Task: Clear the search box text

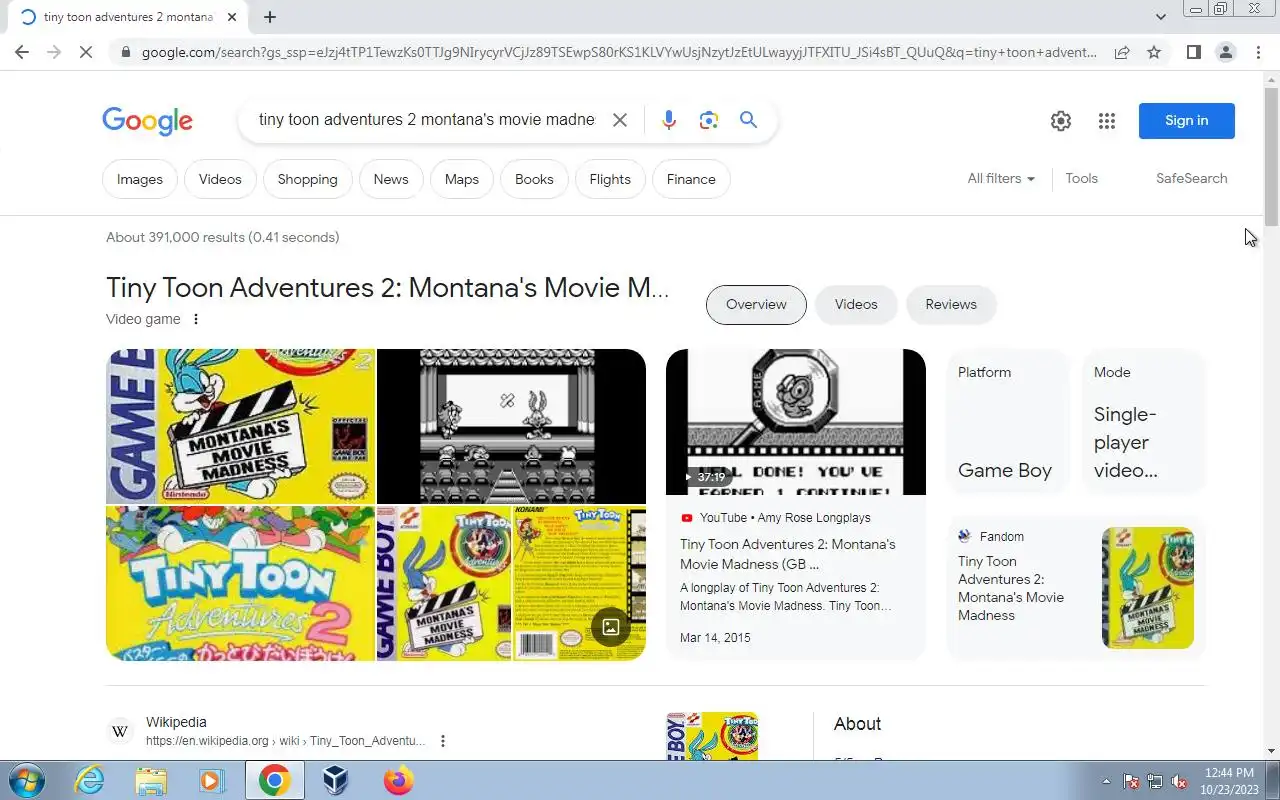Action: pyautogui.click(x=620, y=120)
